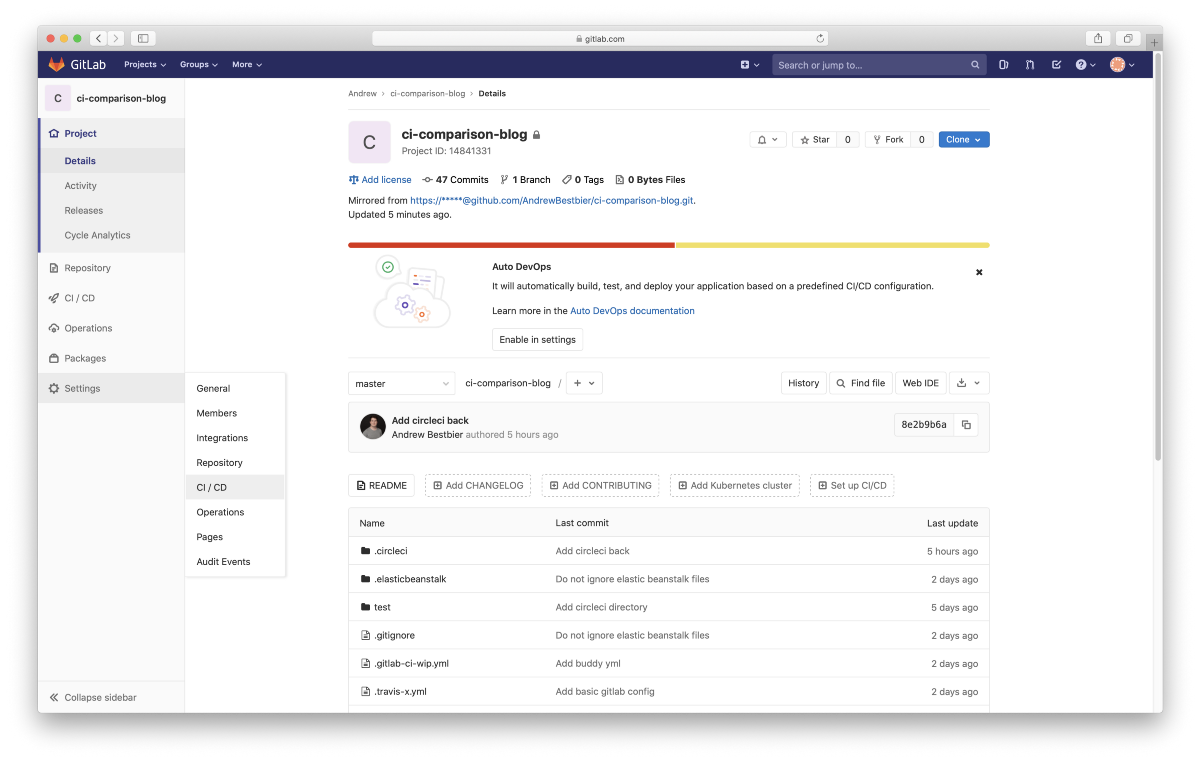Open Activity in the sidebar
1200x762 pixels.
(x=111, y=186)
